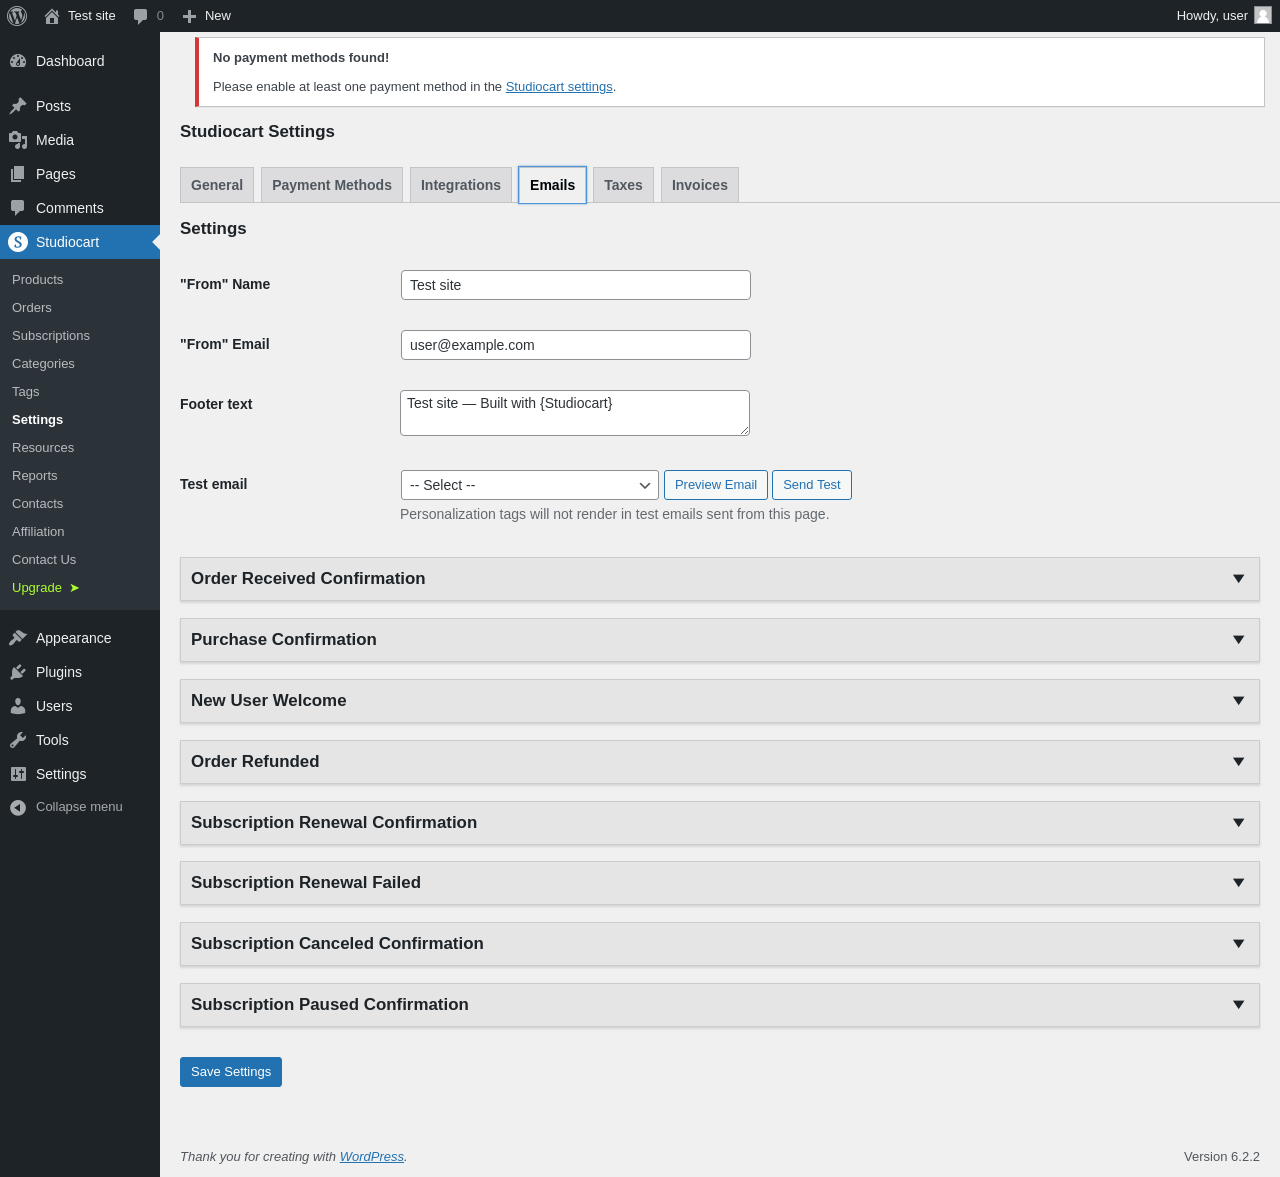Click the Studiocart submenu Settings item

click(38, 420)
